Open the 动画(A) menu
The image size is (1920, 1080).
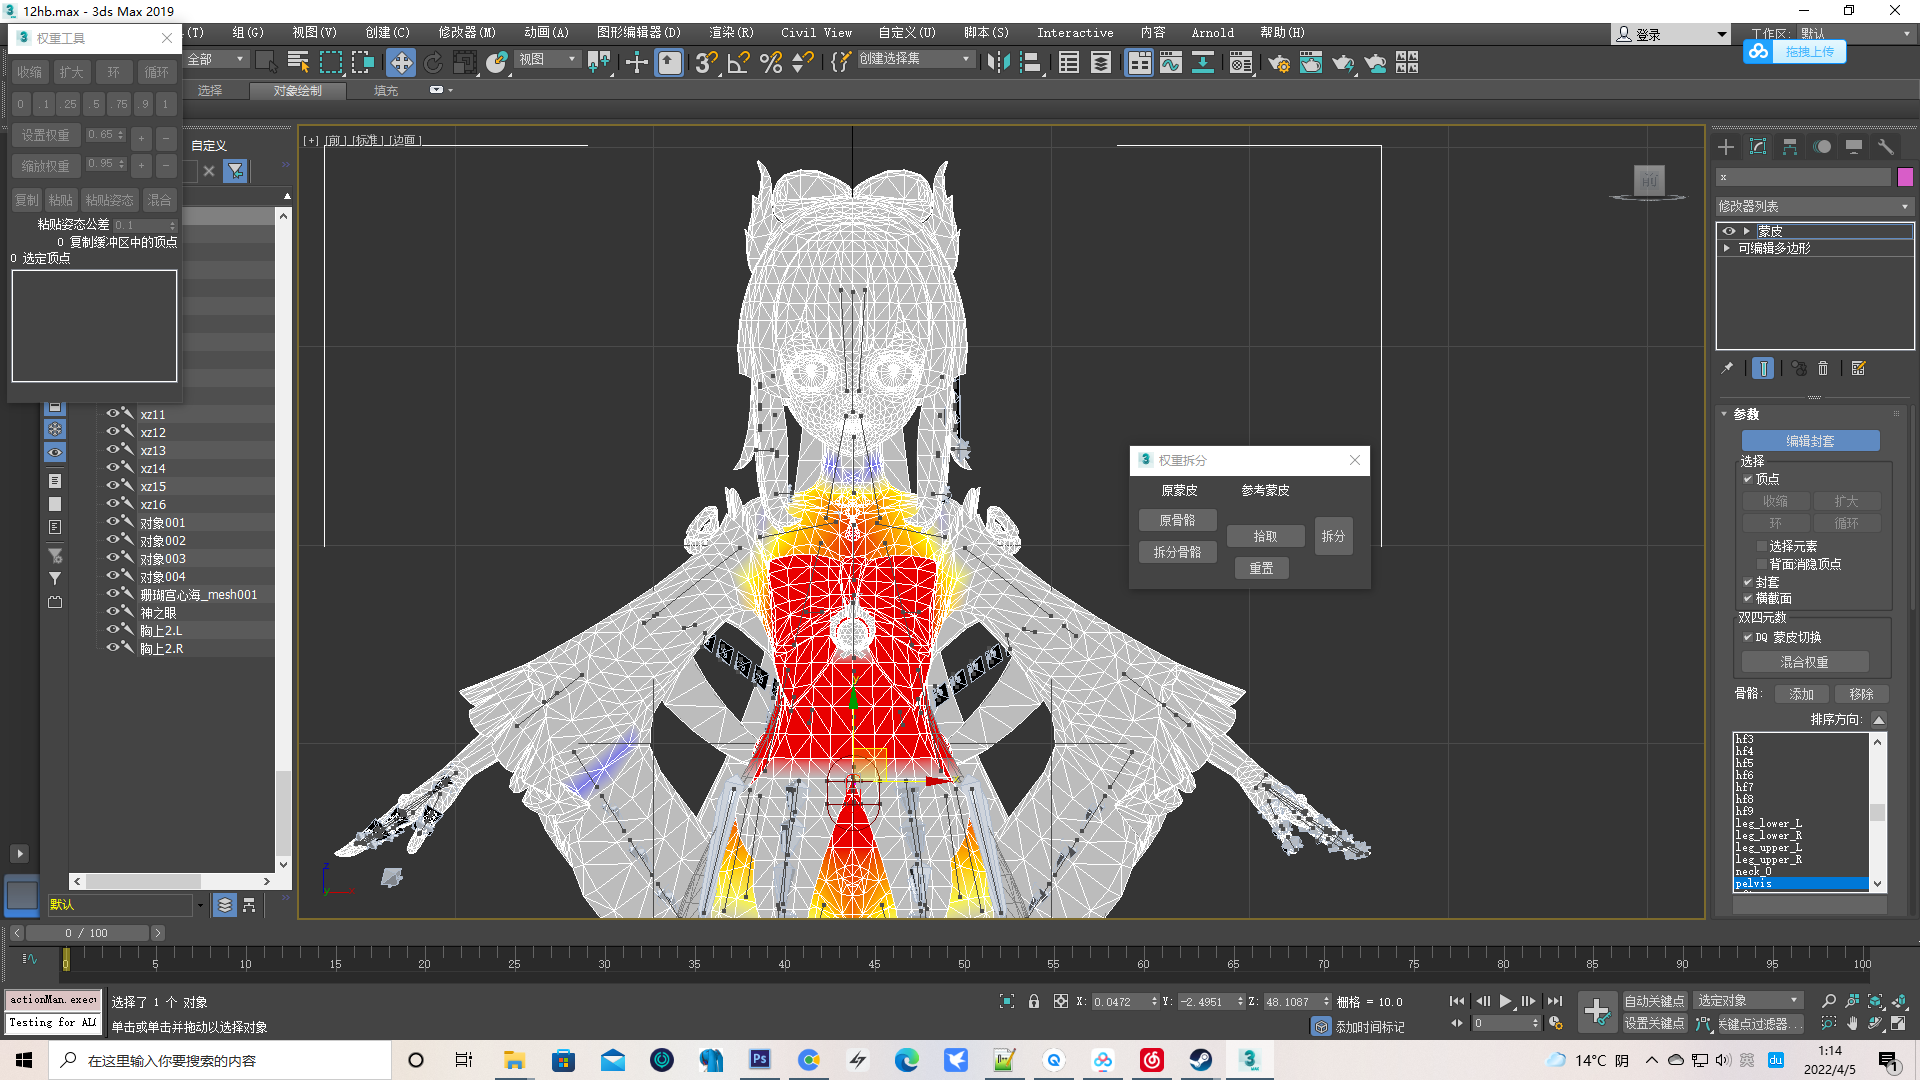pyautogui.click(x=546, y=33)
